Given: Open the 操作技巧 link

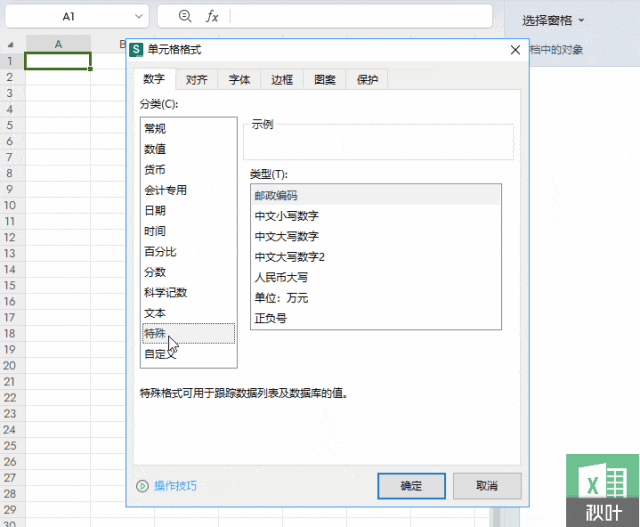Looking at the screenshot, I should coord(176,486).
